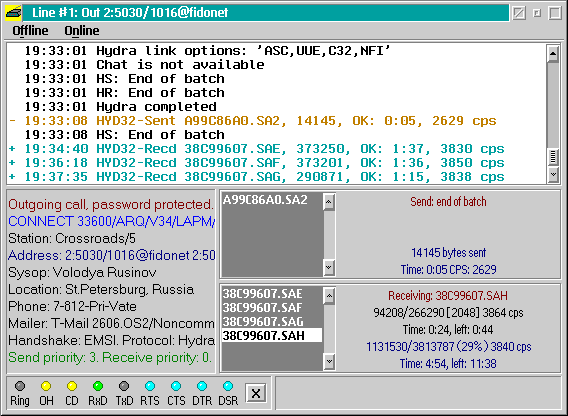
Task: Click '94208/266290 [2048] 3864 cps' text
Action: click(448, 313)
